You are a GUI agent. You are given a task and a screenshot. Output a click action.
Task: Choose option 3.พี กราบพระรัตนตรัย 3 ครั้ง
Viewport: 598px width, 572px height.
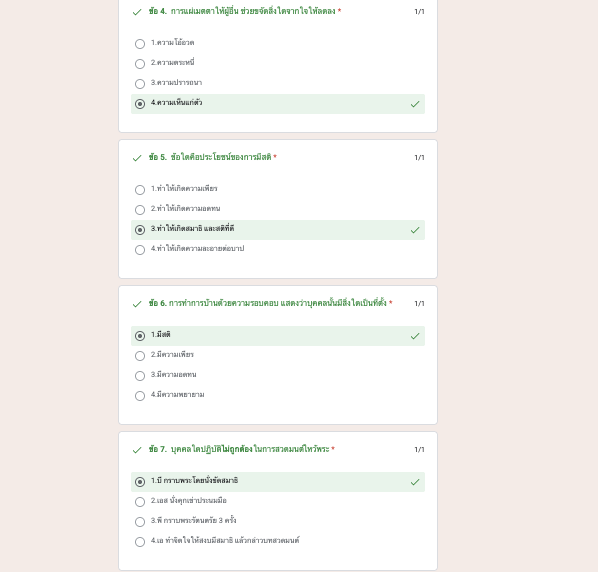click(140, 522)
